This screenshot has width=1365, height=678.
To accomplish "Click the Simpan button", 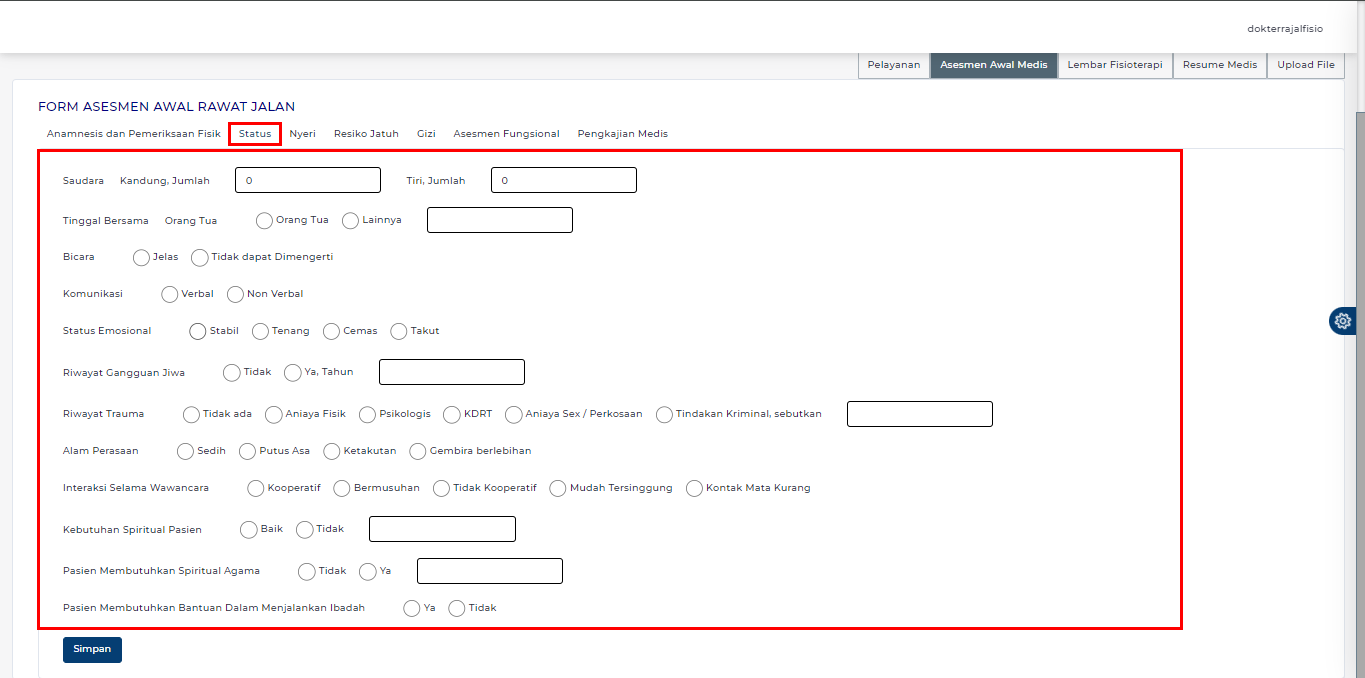I will [x=92, y=649].
